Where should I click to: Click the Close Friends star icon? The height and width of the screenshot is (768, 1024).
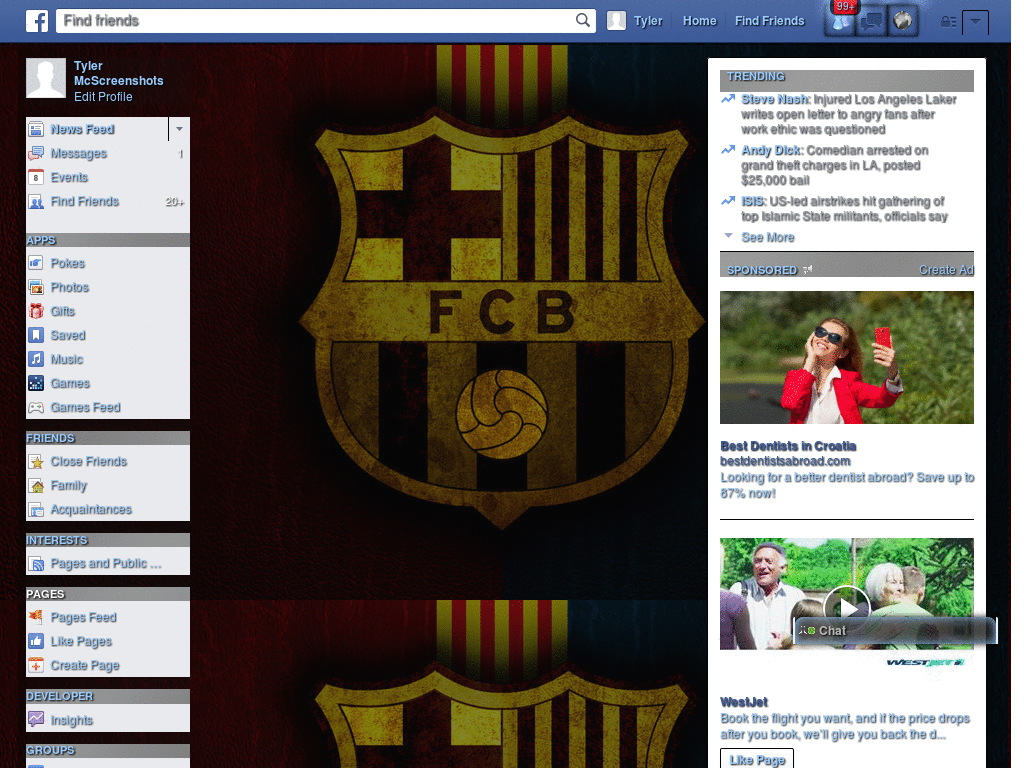pyautogui.click(x=36, y=462)
